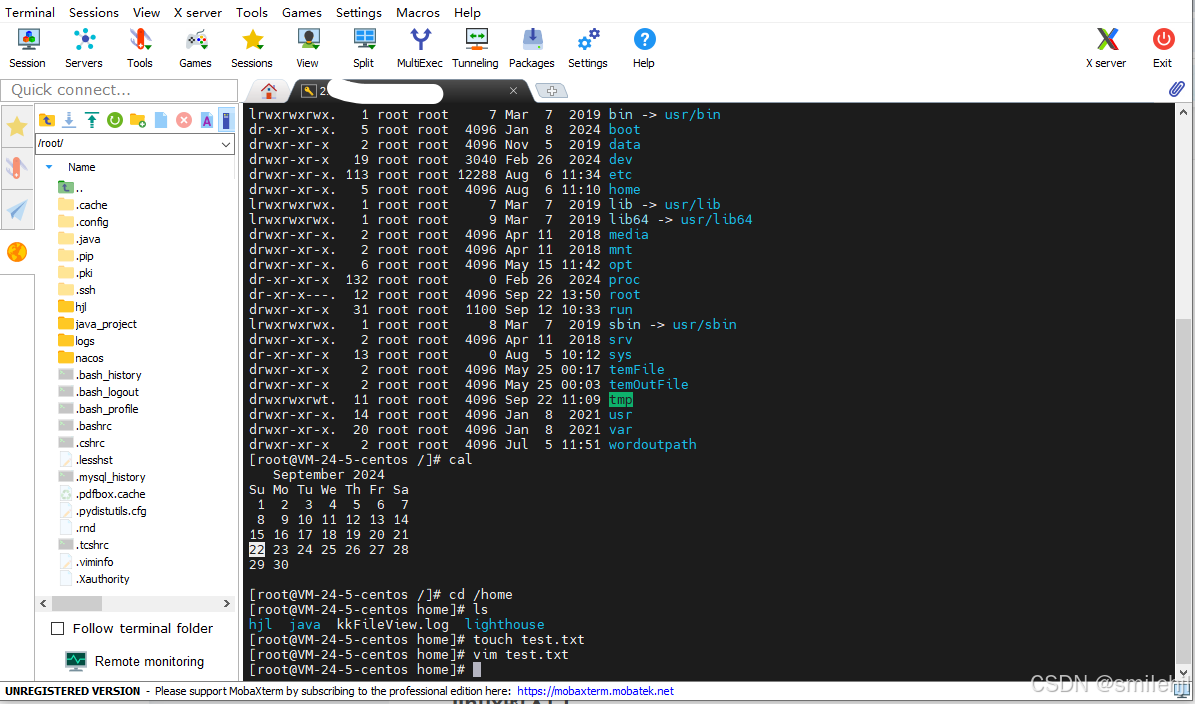Open the Terminal menu
This screenshot has width=1195, height=704.
click(30, 12)
